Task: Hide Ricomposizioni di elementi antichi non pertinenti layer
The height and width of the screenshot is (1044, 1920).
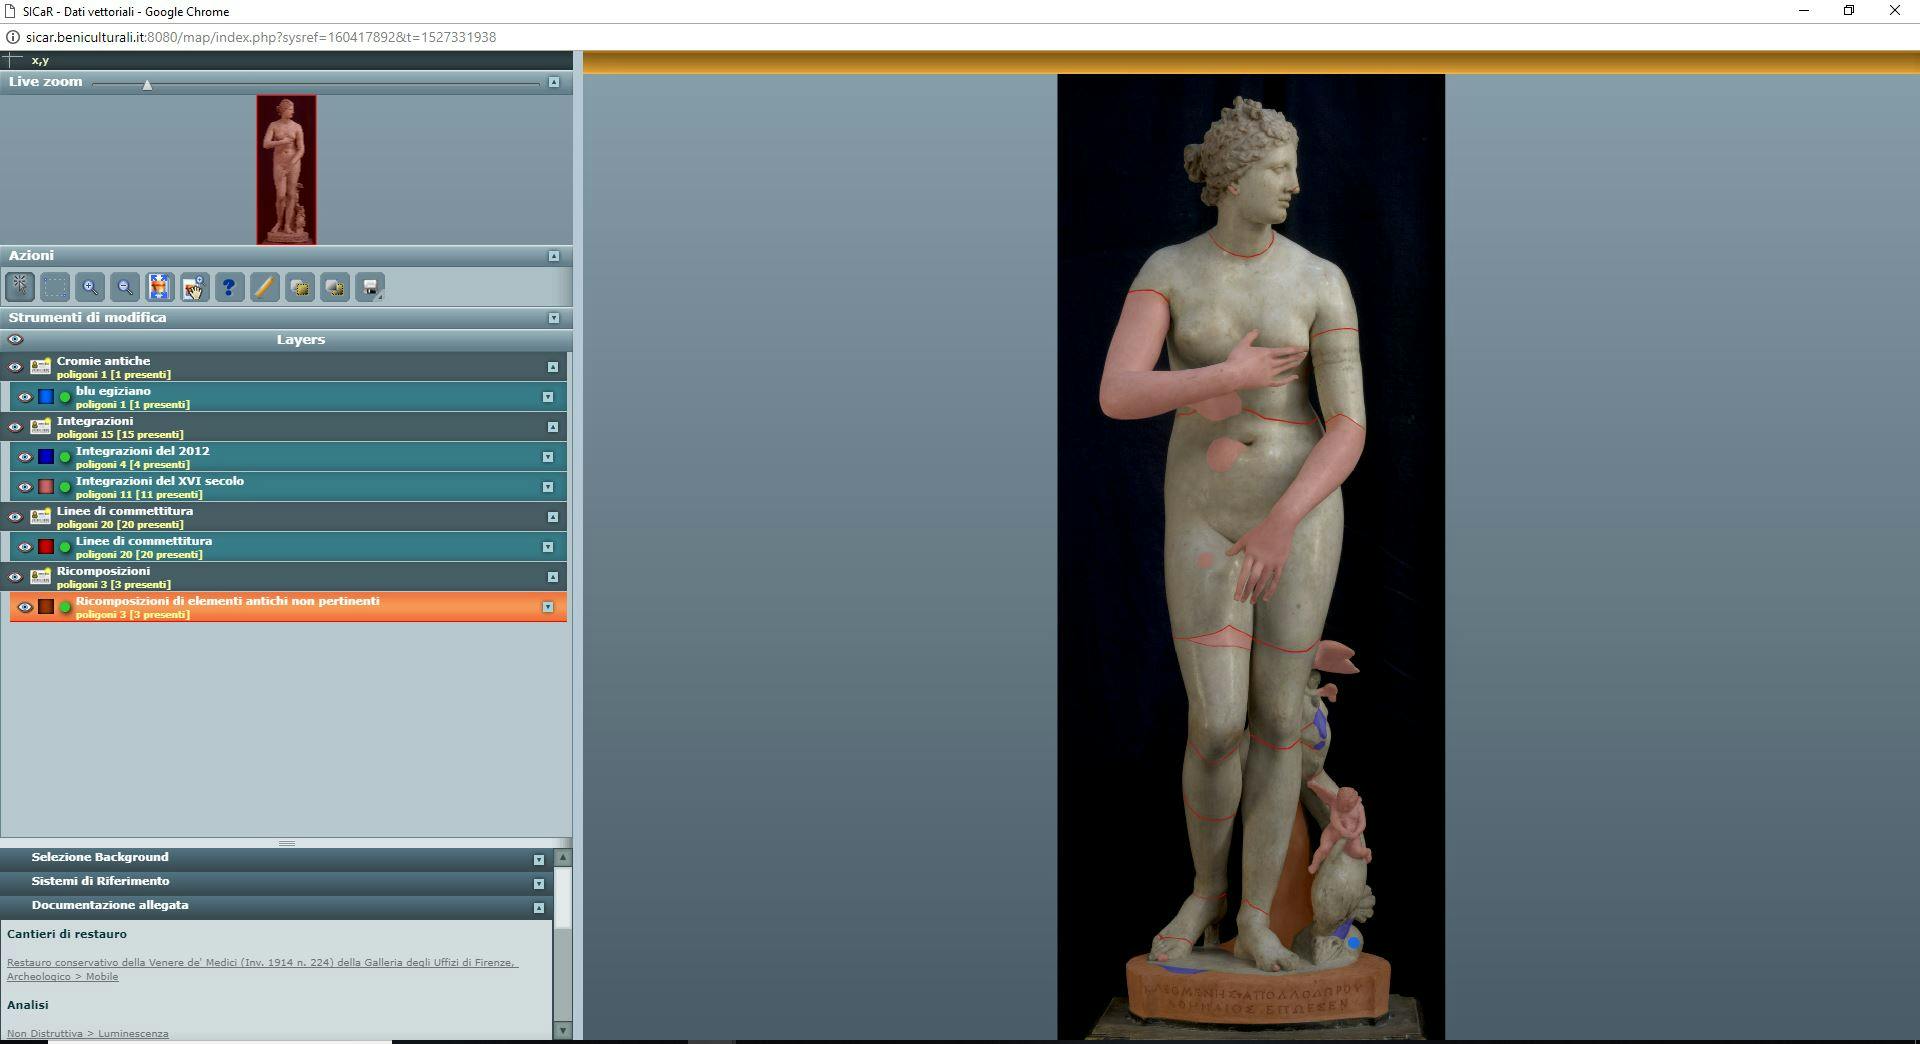Action: click(25, 607)
